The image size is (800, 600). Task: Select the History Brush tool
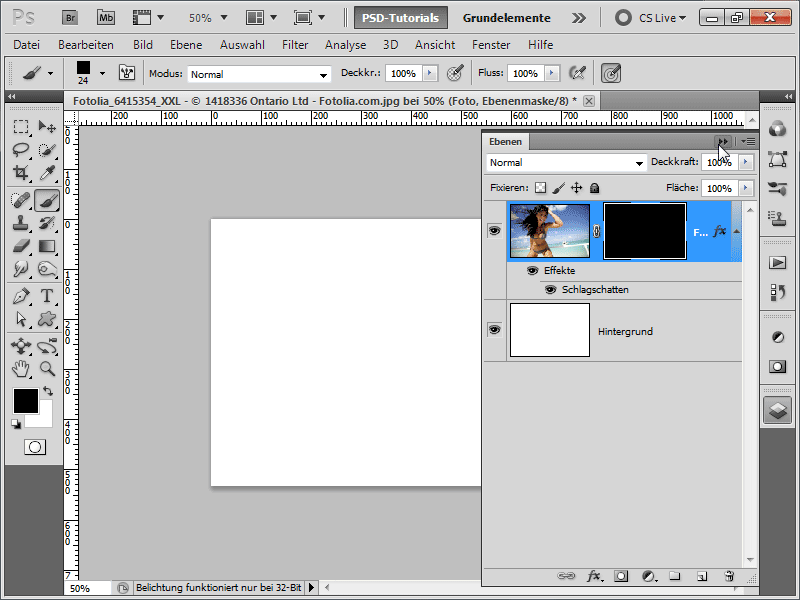(x=47, y=223)
